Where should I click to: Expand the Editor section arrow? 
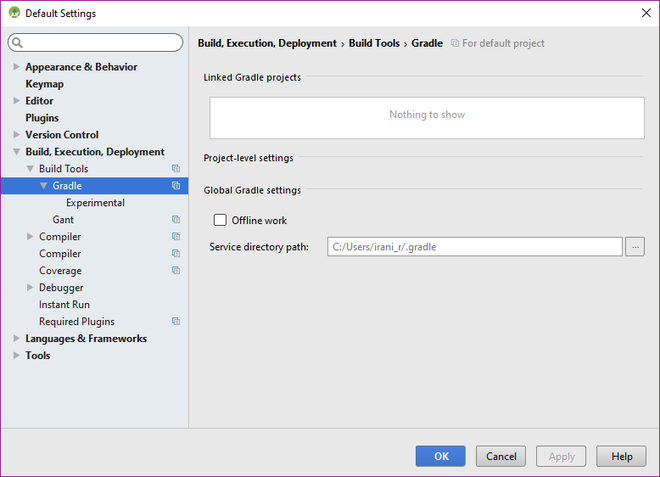(x=16, y=101)
